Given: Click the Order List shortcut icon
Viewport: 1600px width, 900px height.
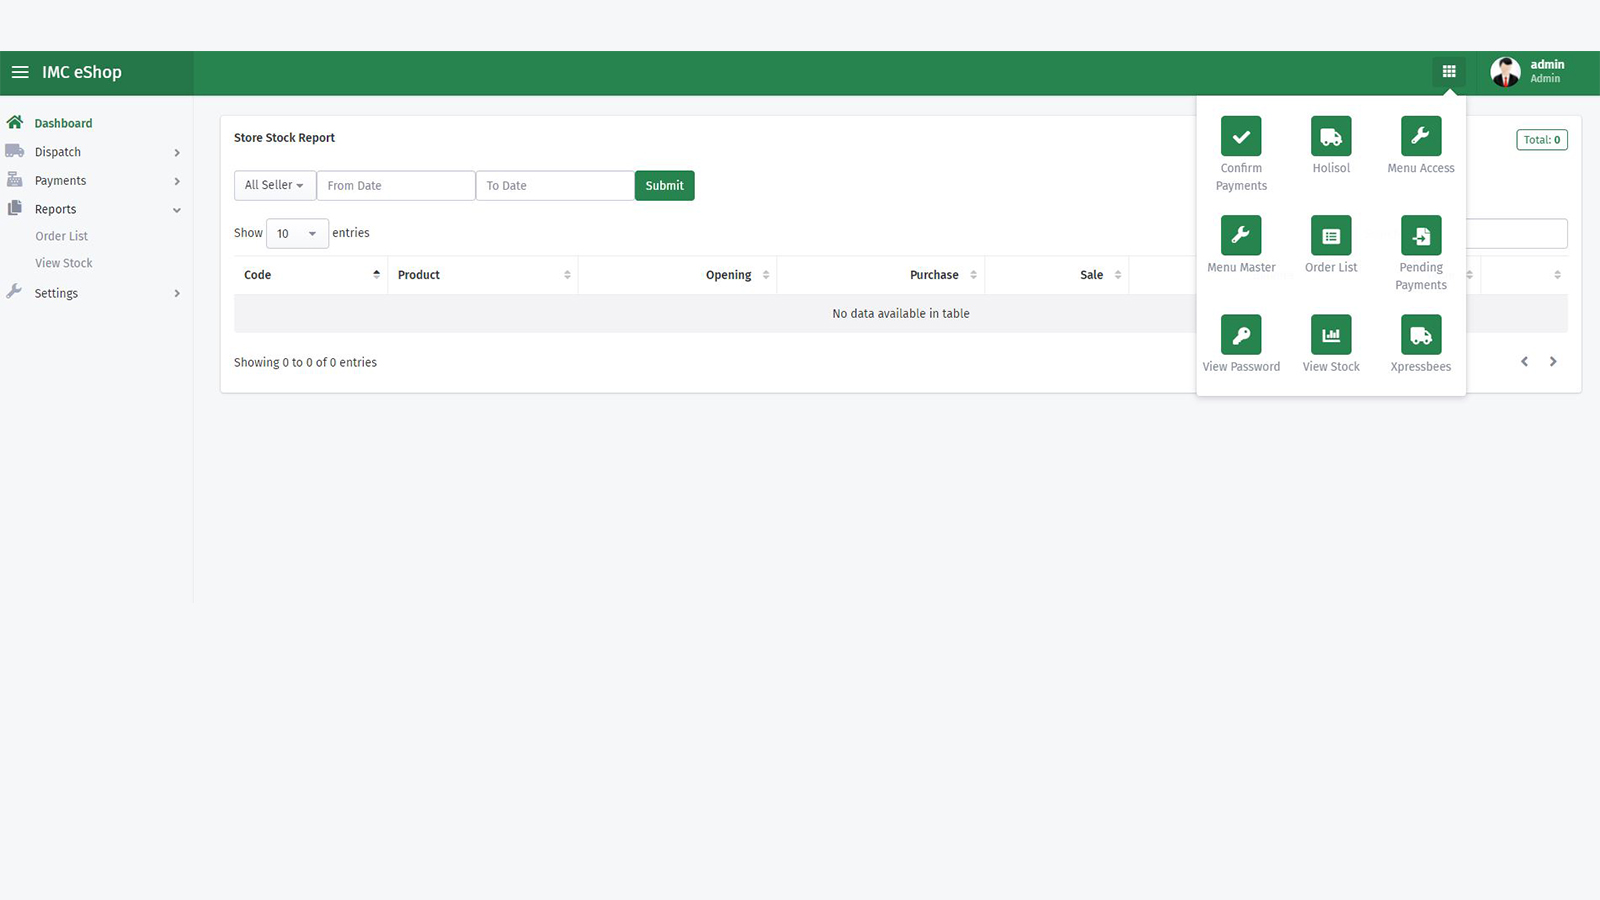Looking at the screenshot, I should pos(1331,236).
